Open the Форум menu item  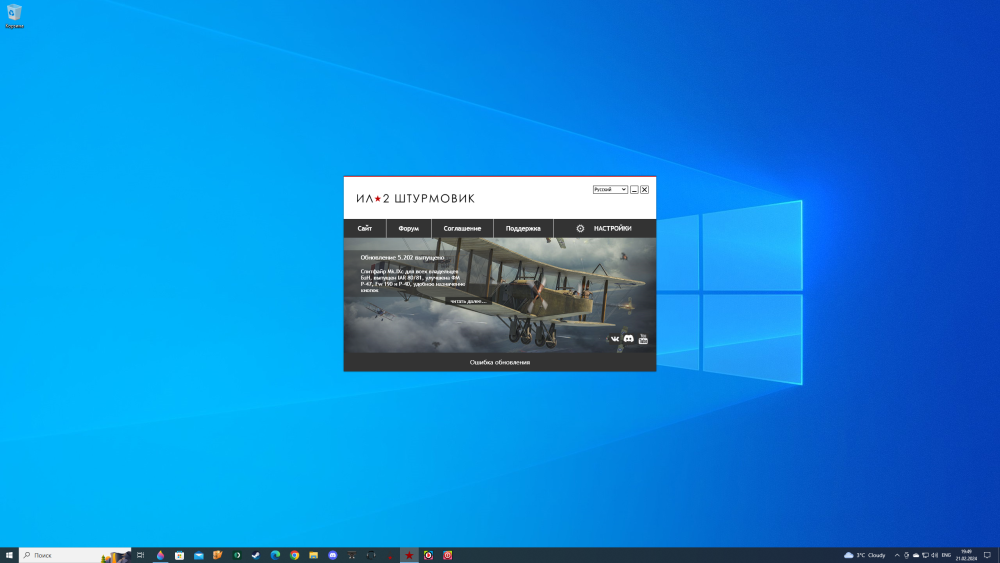point(408,228)
